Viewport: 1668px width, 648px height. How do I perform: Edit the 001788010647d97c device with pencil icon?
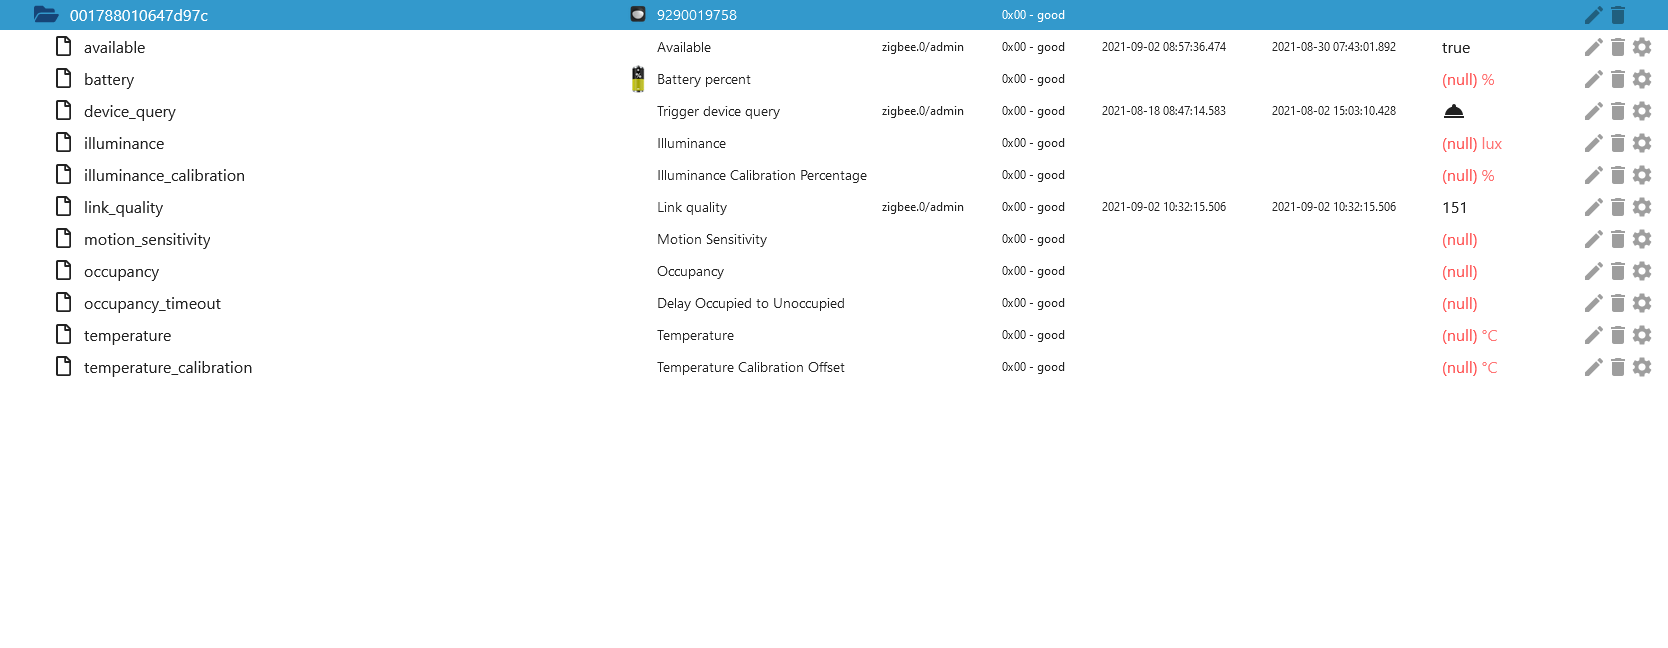[1594, 15]
